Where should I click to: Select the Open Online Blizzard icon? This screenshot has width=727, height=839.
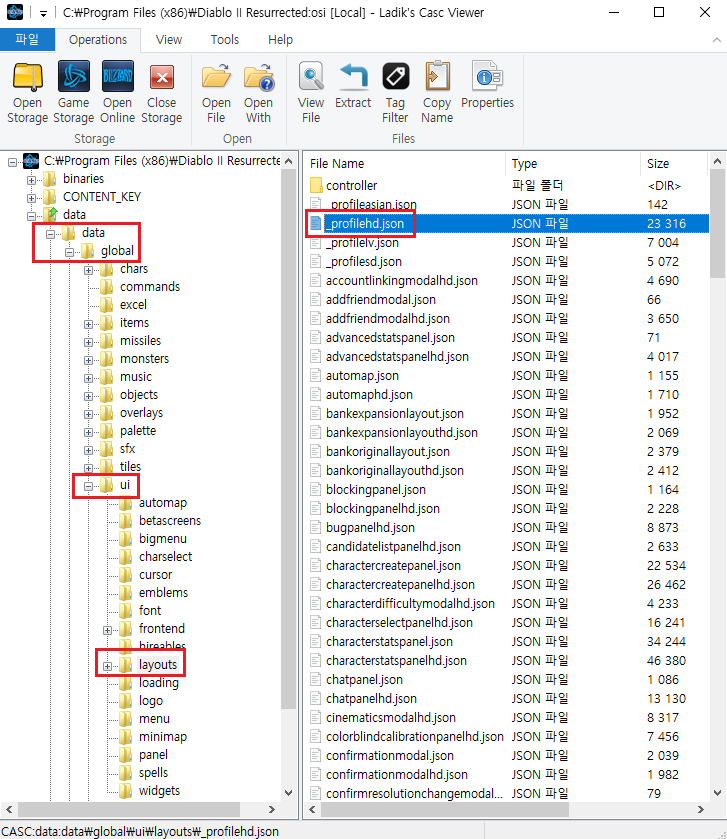pos(118,77)
